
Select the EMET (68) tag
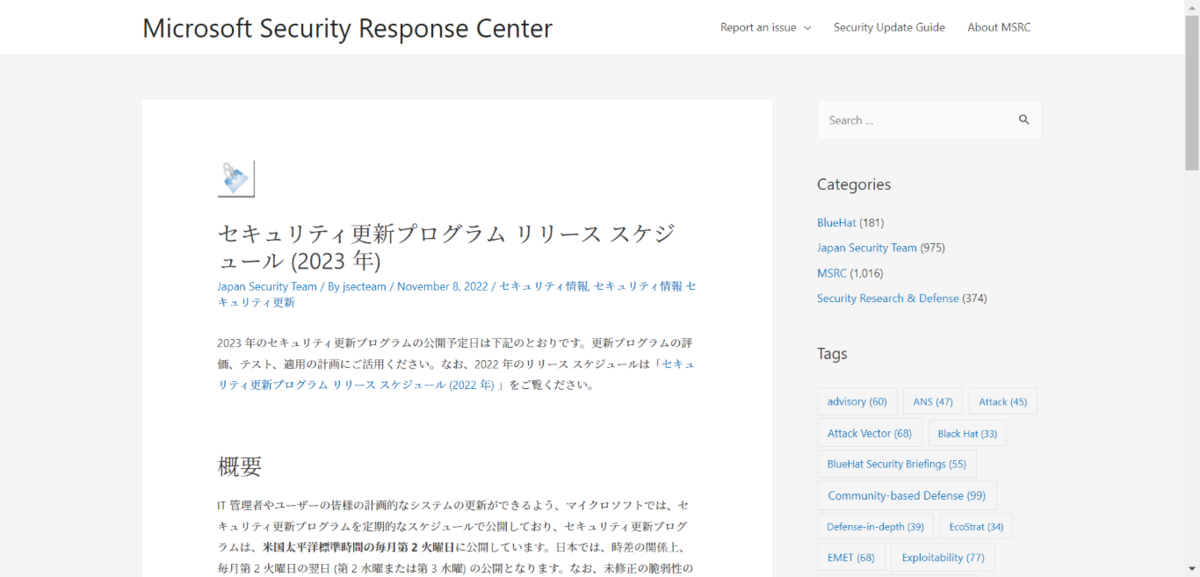coord(851,557)
